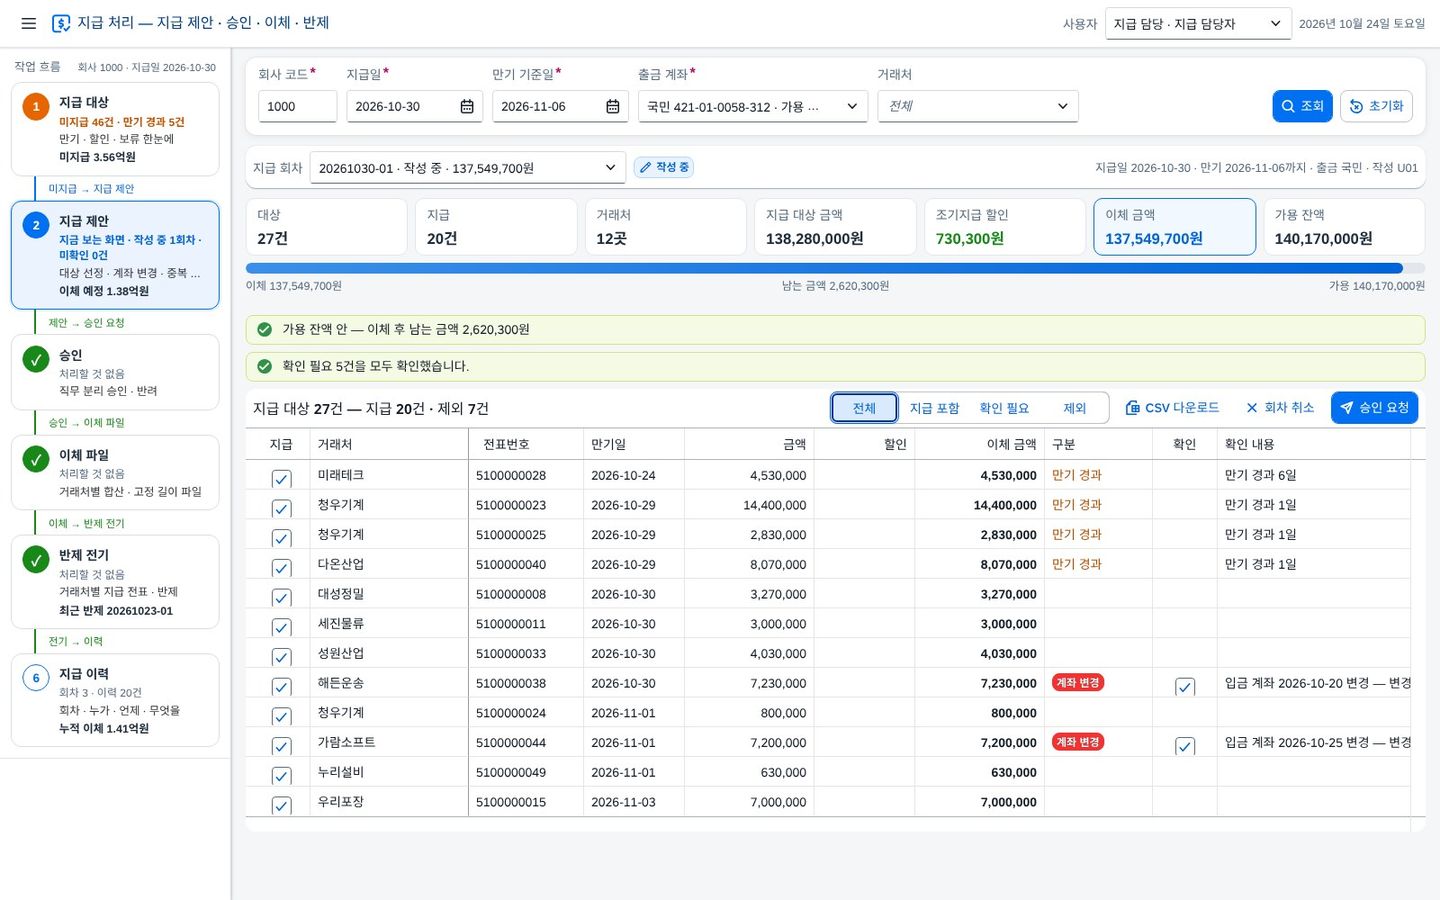Open the 사용자 지급 담당 dropdown
The image size is (1440, 900).
1198,23
